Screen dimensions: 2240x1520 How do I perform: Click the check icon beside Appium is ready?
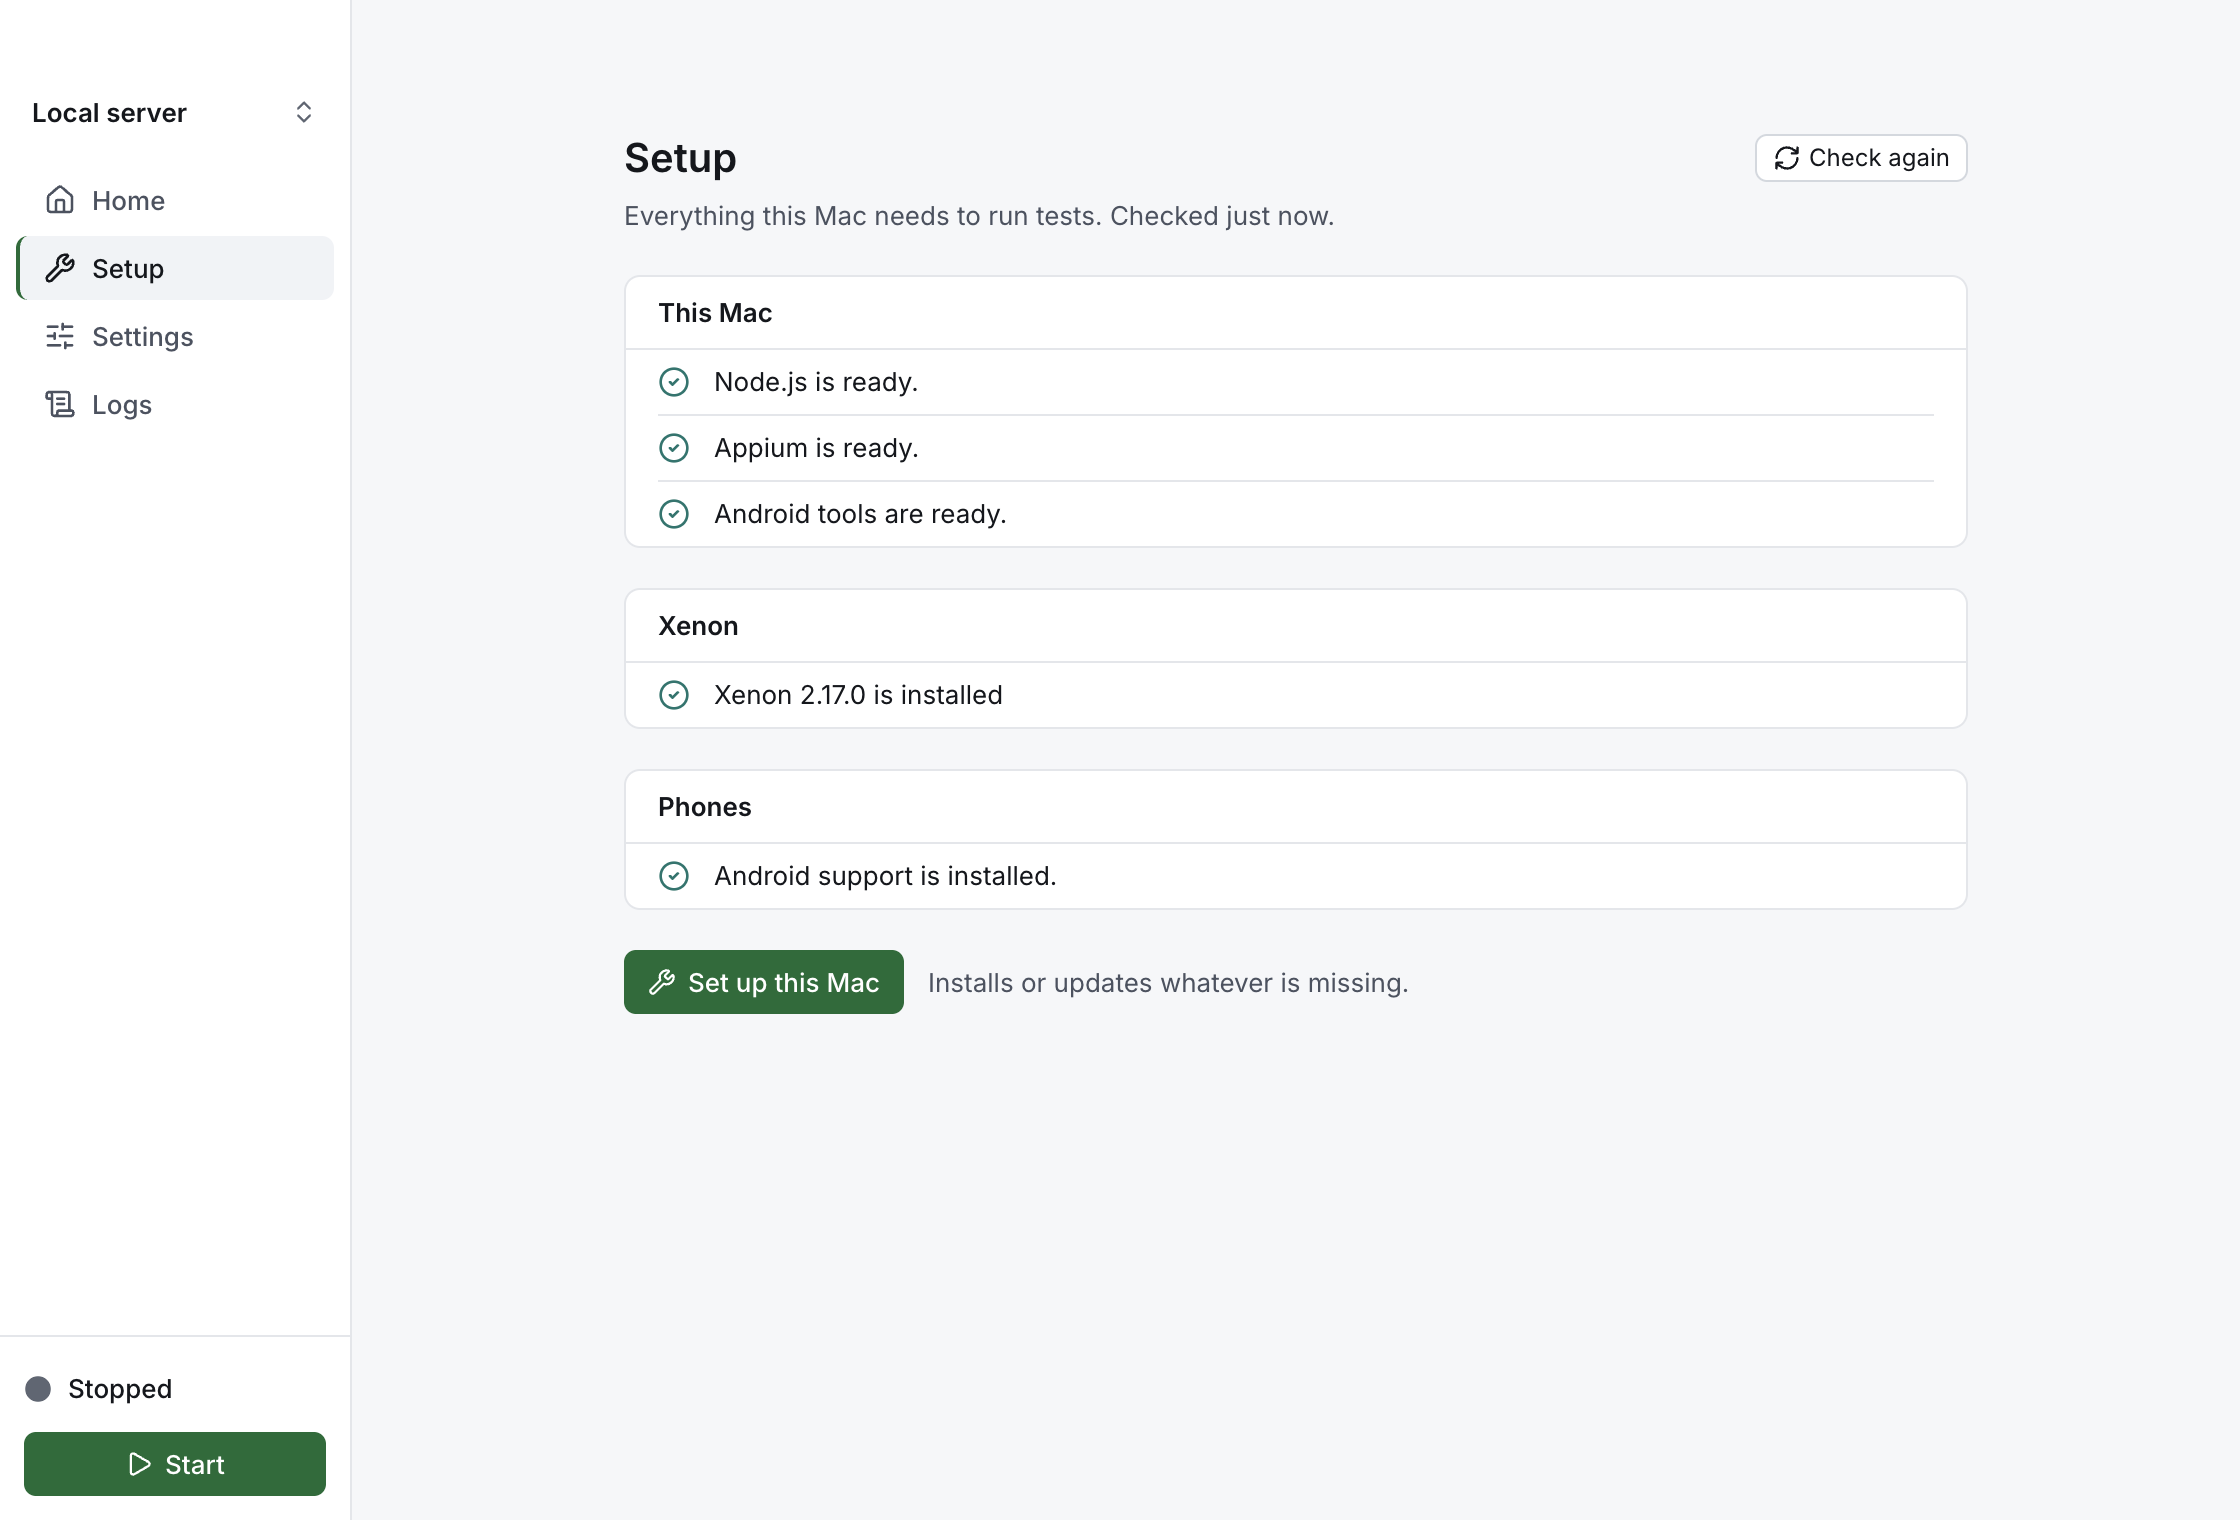[674, 448]
